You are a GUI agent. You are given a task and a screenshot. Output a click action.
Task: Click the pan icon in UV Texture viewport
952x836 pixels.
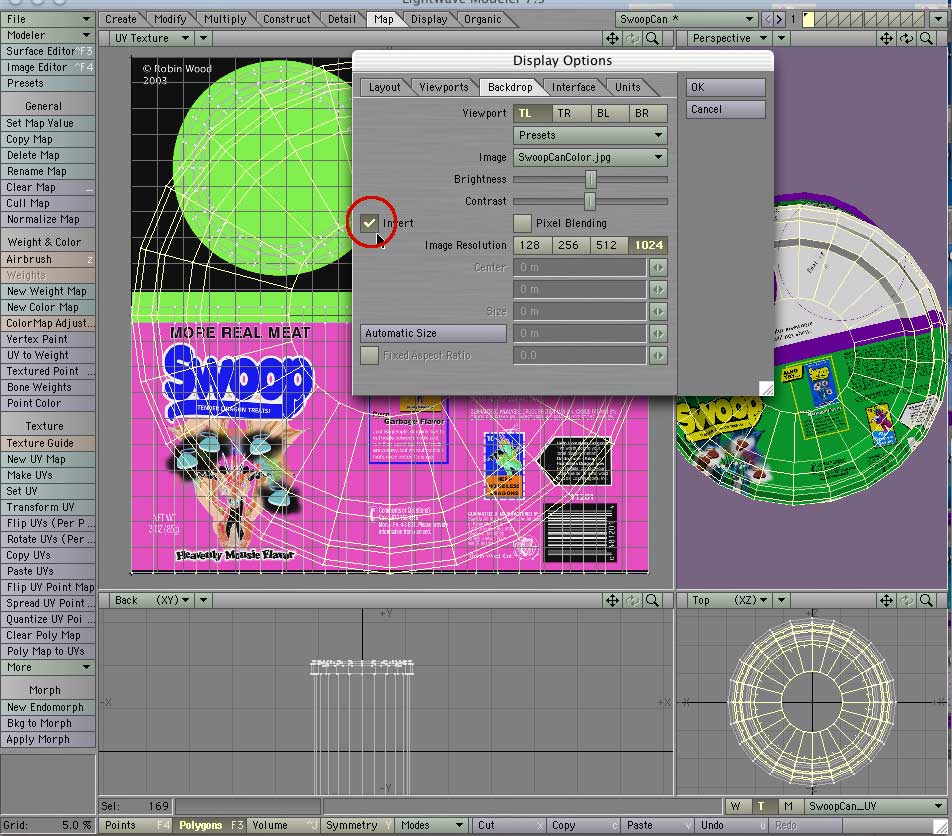612,38
